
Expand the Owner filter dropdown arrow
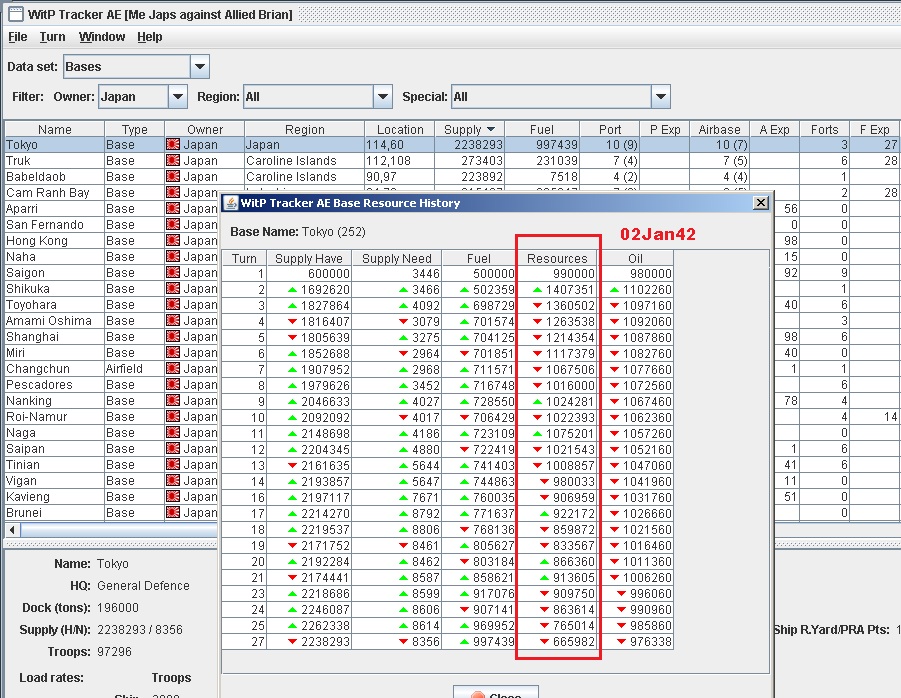178,97
